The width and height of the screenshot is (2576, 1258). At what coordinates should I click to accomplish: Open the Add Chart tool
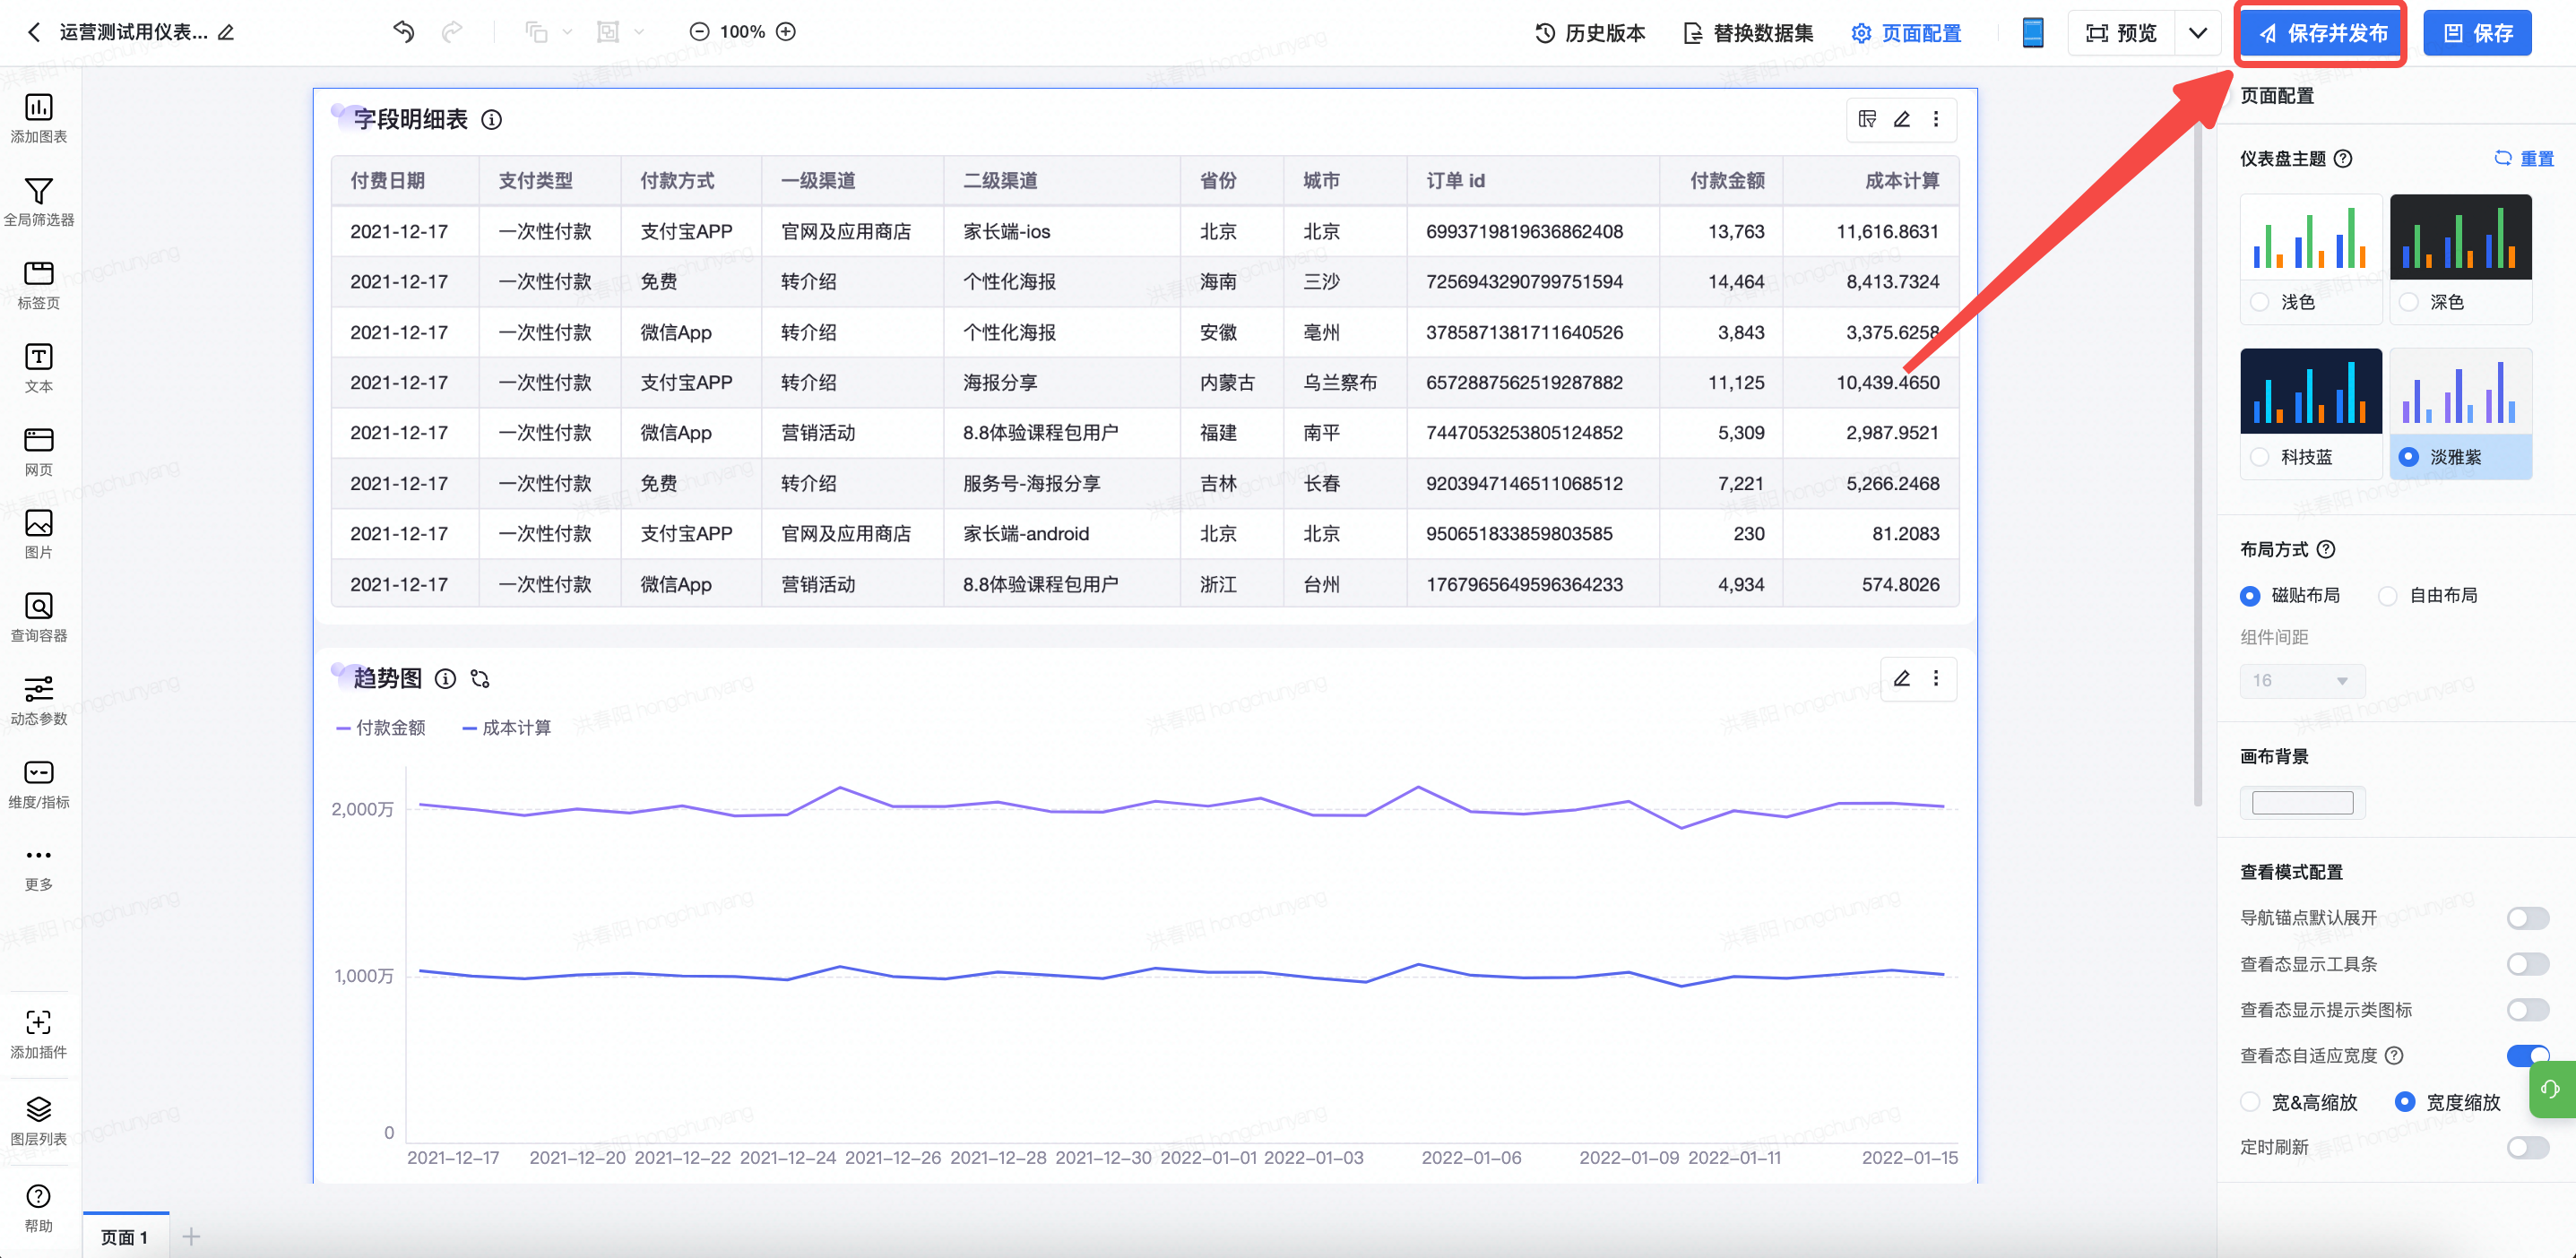click(38, 117)
